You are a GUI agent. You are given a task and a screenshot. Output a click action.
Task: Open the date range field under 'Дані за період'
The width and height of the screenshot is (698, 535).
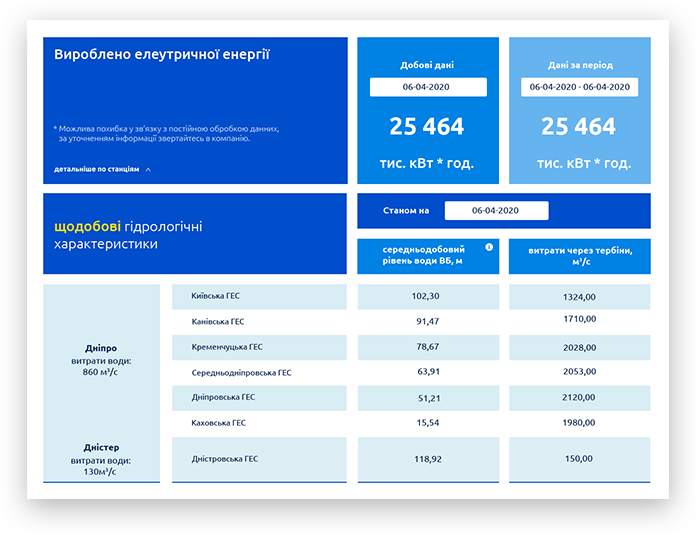(x=580, y=87)
